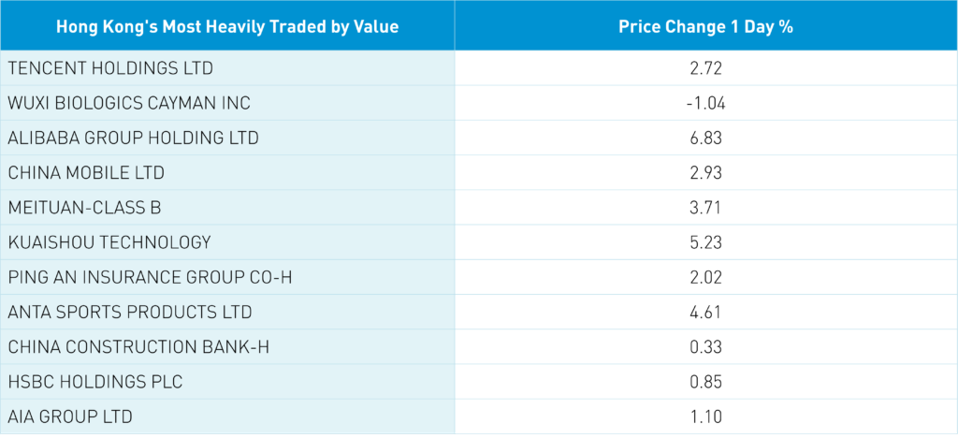Screen dimensions: 958x438
Task: Select the HSBC HOLDINGS PLC stock name
Action: pos(95,382)
